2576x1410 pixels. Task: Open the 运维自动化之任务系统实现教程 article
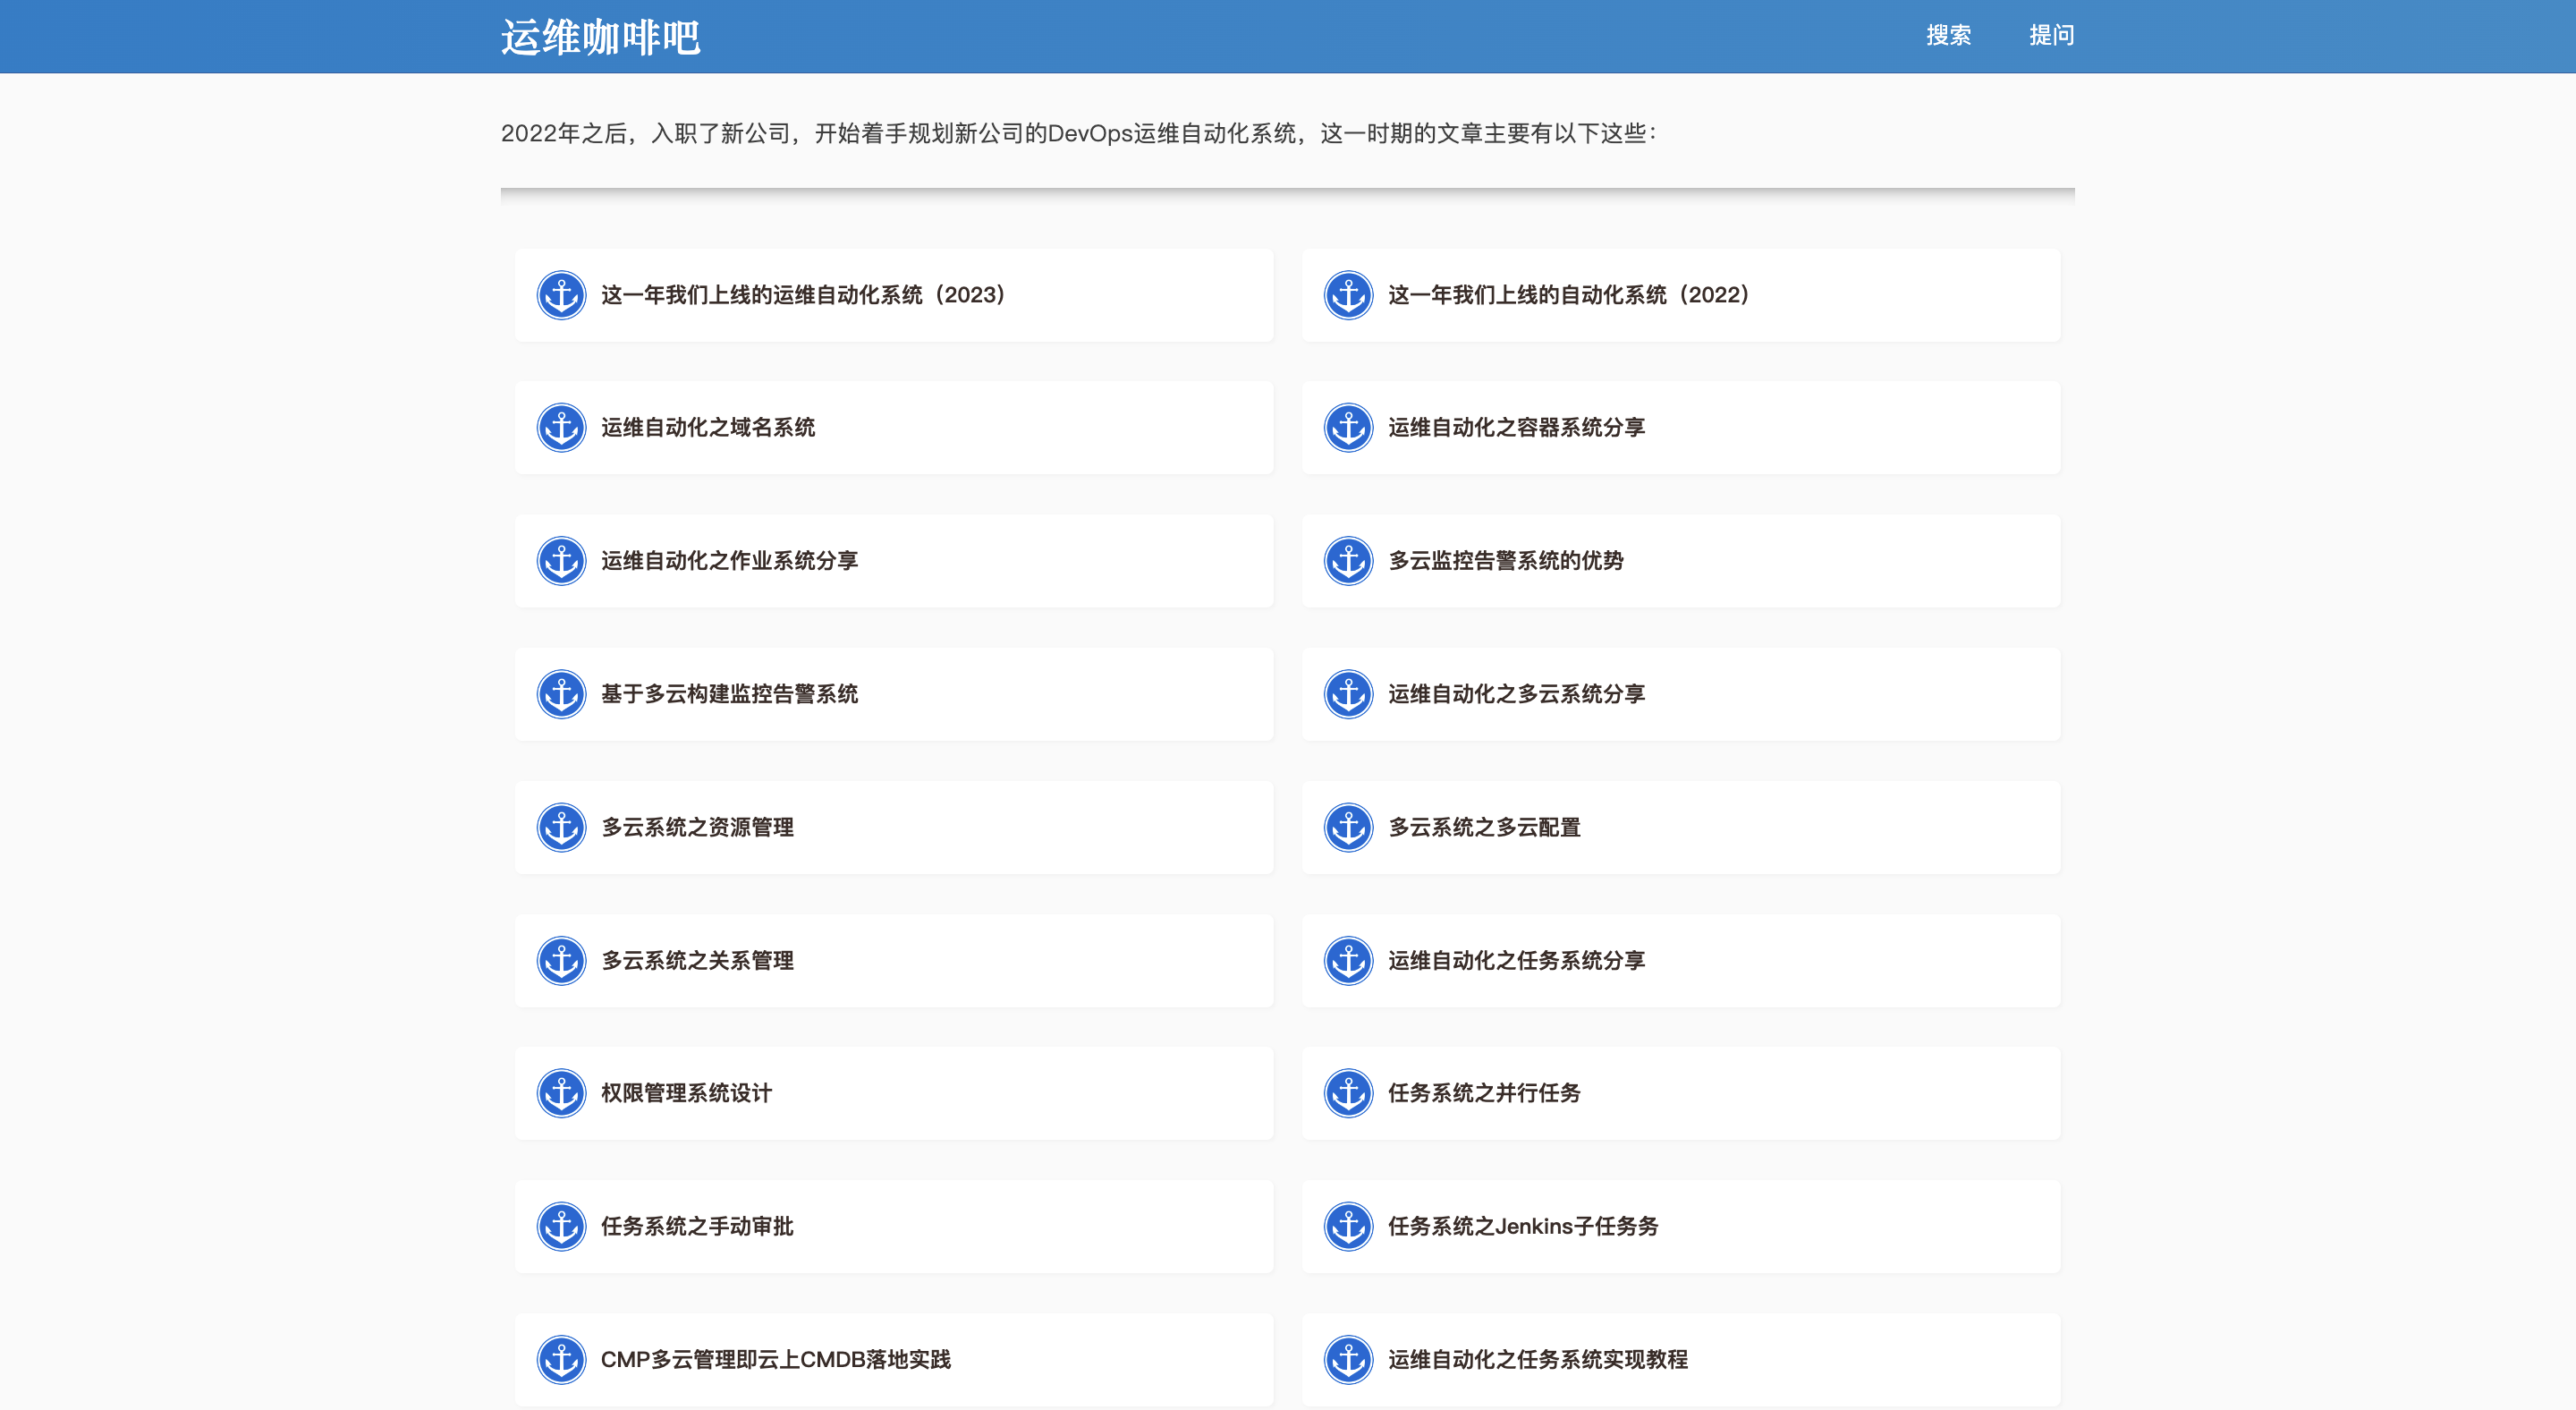pos(1537,1359)
